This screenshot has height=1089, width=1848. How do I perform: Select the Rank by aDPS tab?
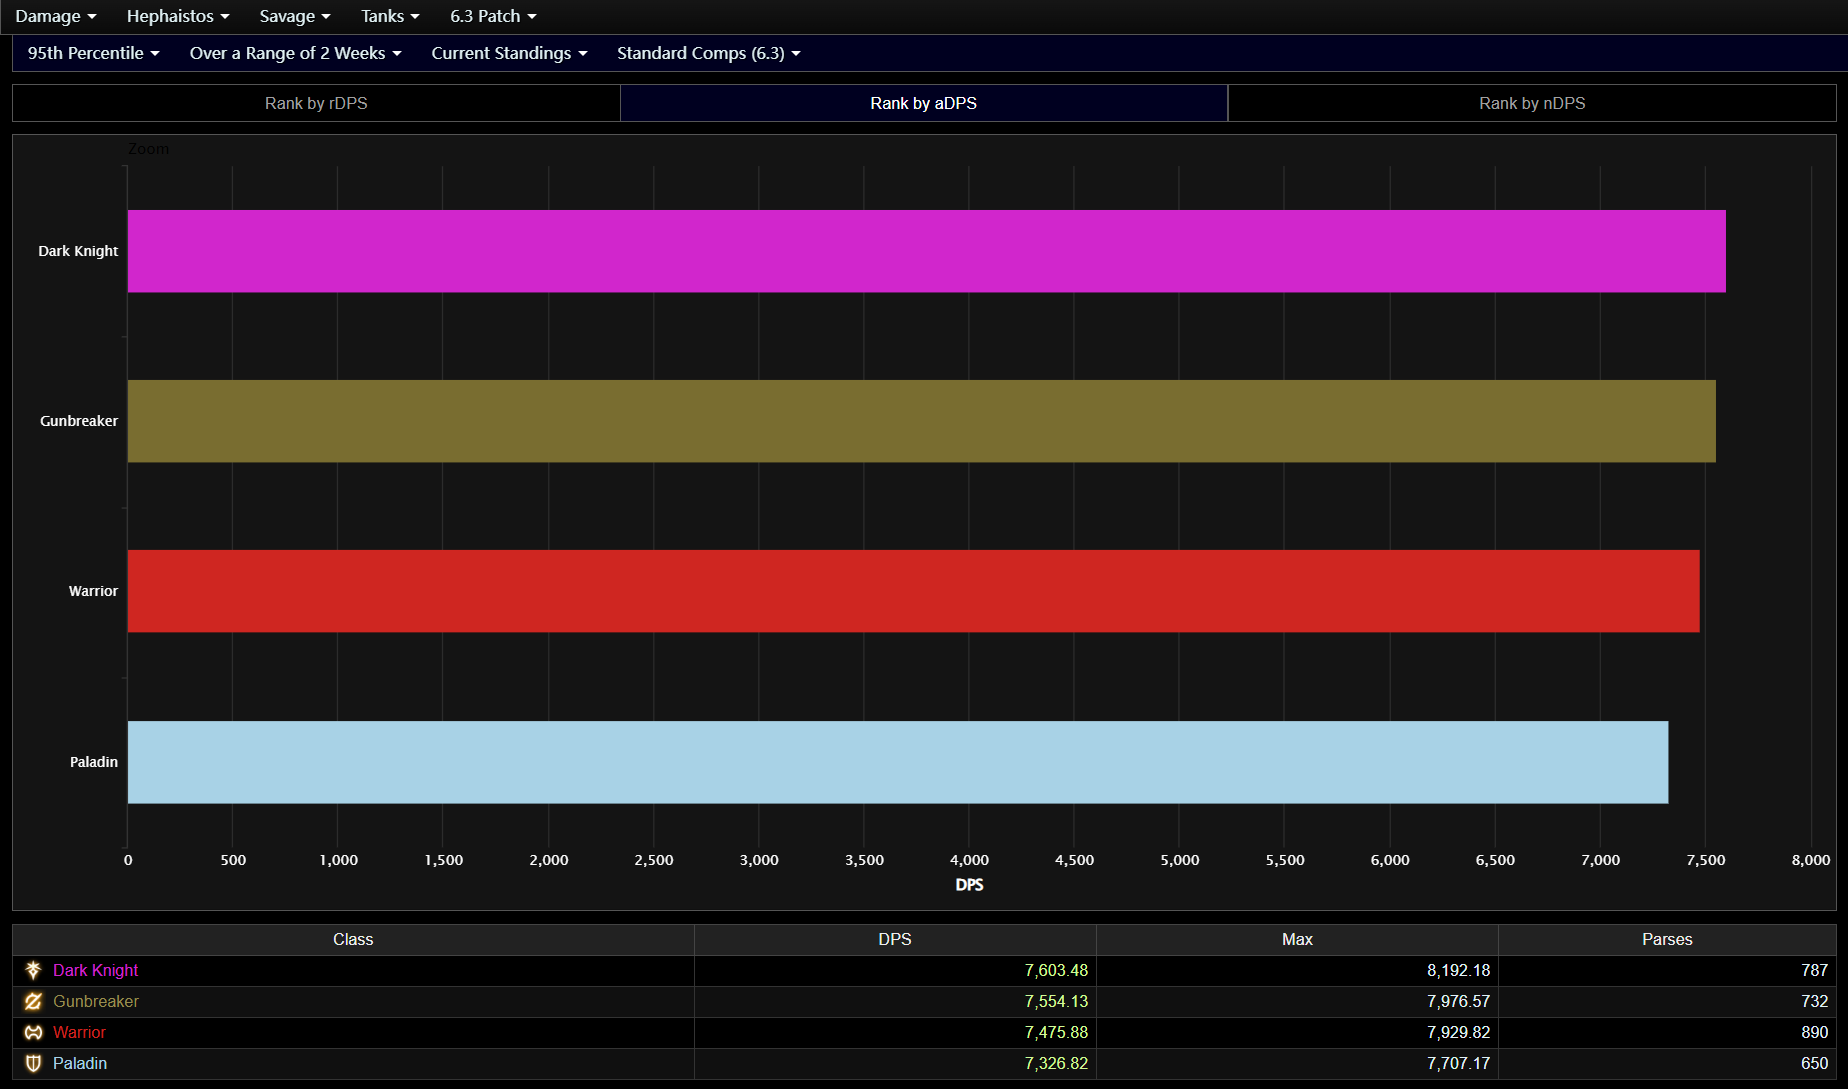923,103
